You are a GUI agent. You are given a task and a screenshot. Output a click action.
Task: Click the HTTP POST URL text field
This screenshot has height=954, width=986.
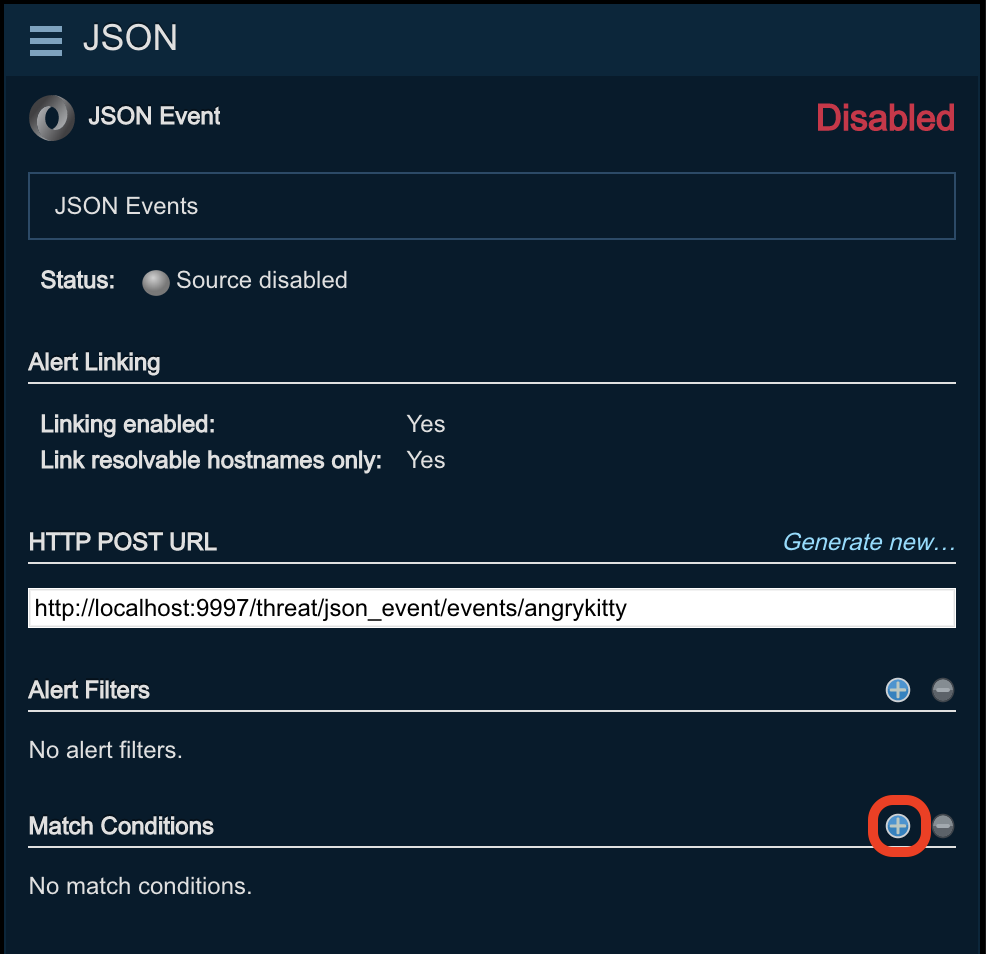pos(491,608)
